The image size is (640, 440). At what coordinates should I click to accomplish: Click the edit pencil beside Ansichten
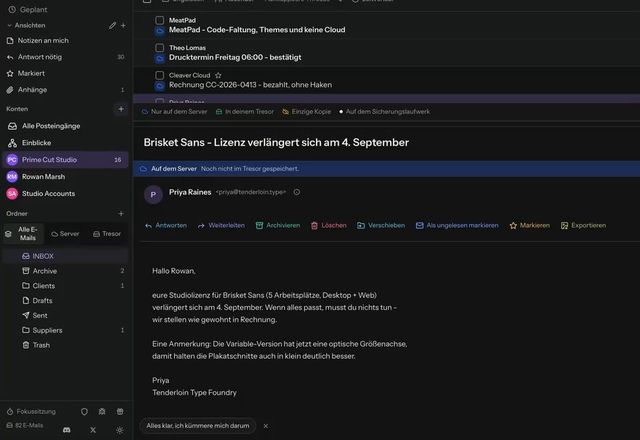click(x=112, y=25)
